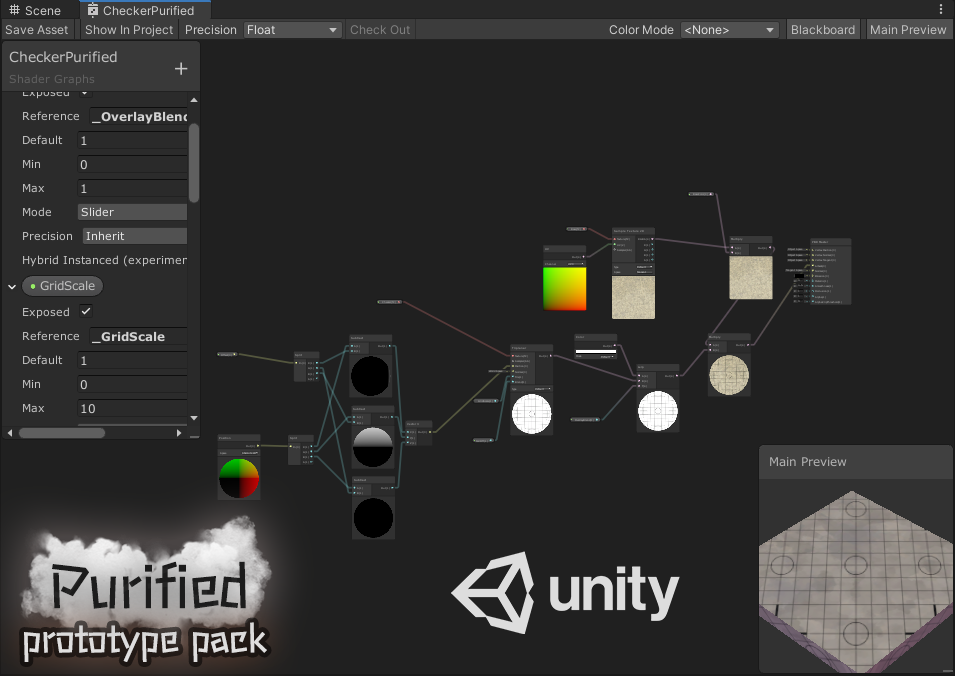Viewport: 955px width, 676px height.
Task: Click the GridScale Min value field
Action: (133, 384)
